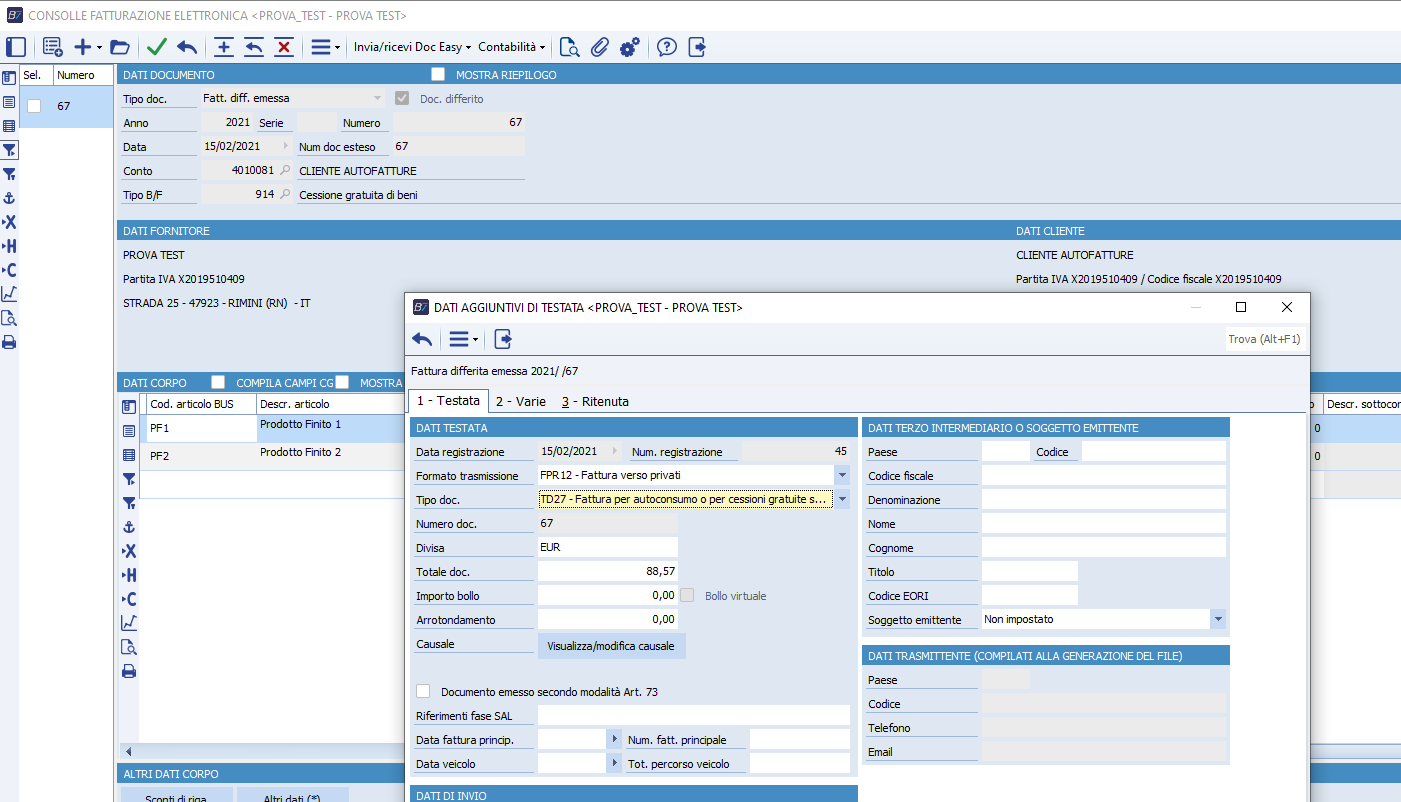Click the paperclip attachments icon in main toolbar
This screenshot has width=1401, height=802.
click(599, 47)
